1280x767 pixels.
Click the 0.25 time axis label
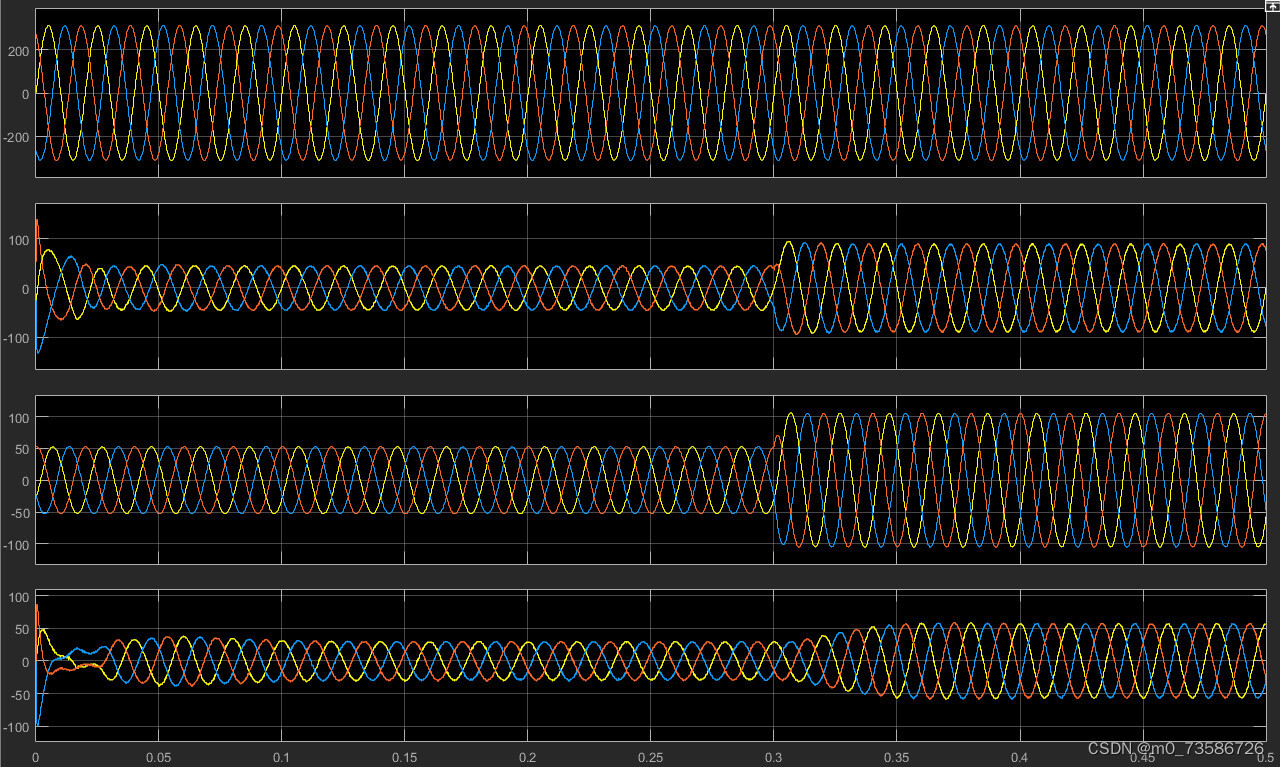pos(651,758)
